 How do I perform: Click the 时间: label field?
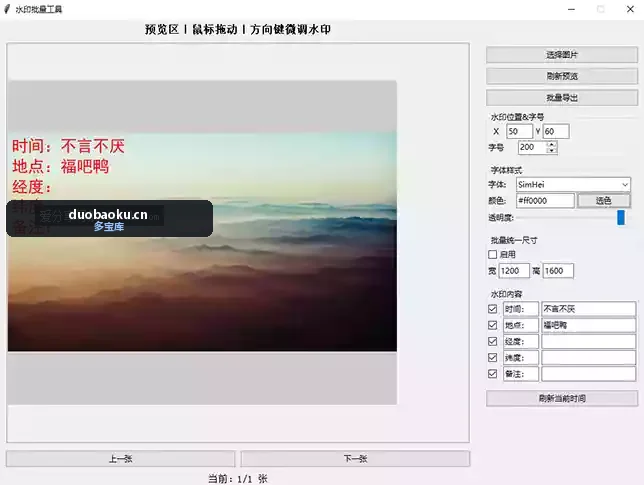coord(521,309)
